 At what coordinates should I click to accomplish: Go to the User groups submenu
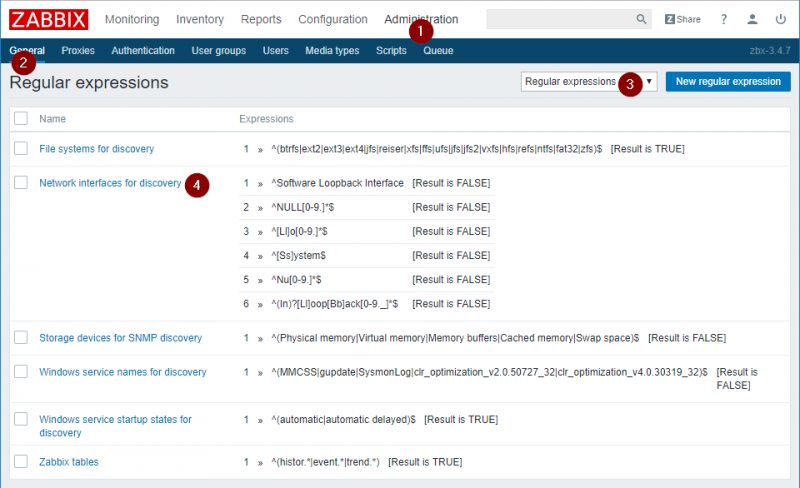click(219, 51)
